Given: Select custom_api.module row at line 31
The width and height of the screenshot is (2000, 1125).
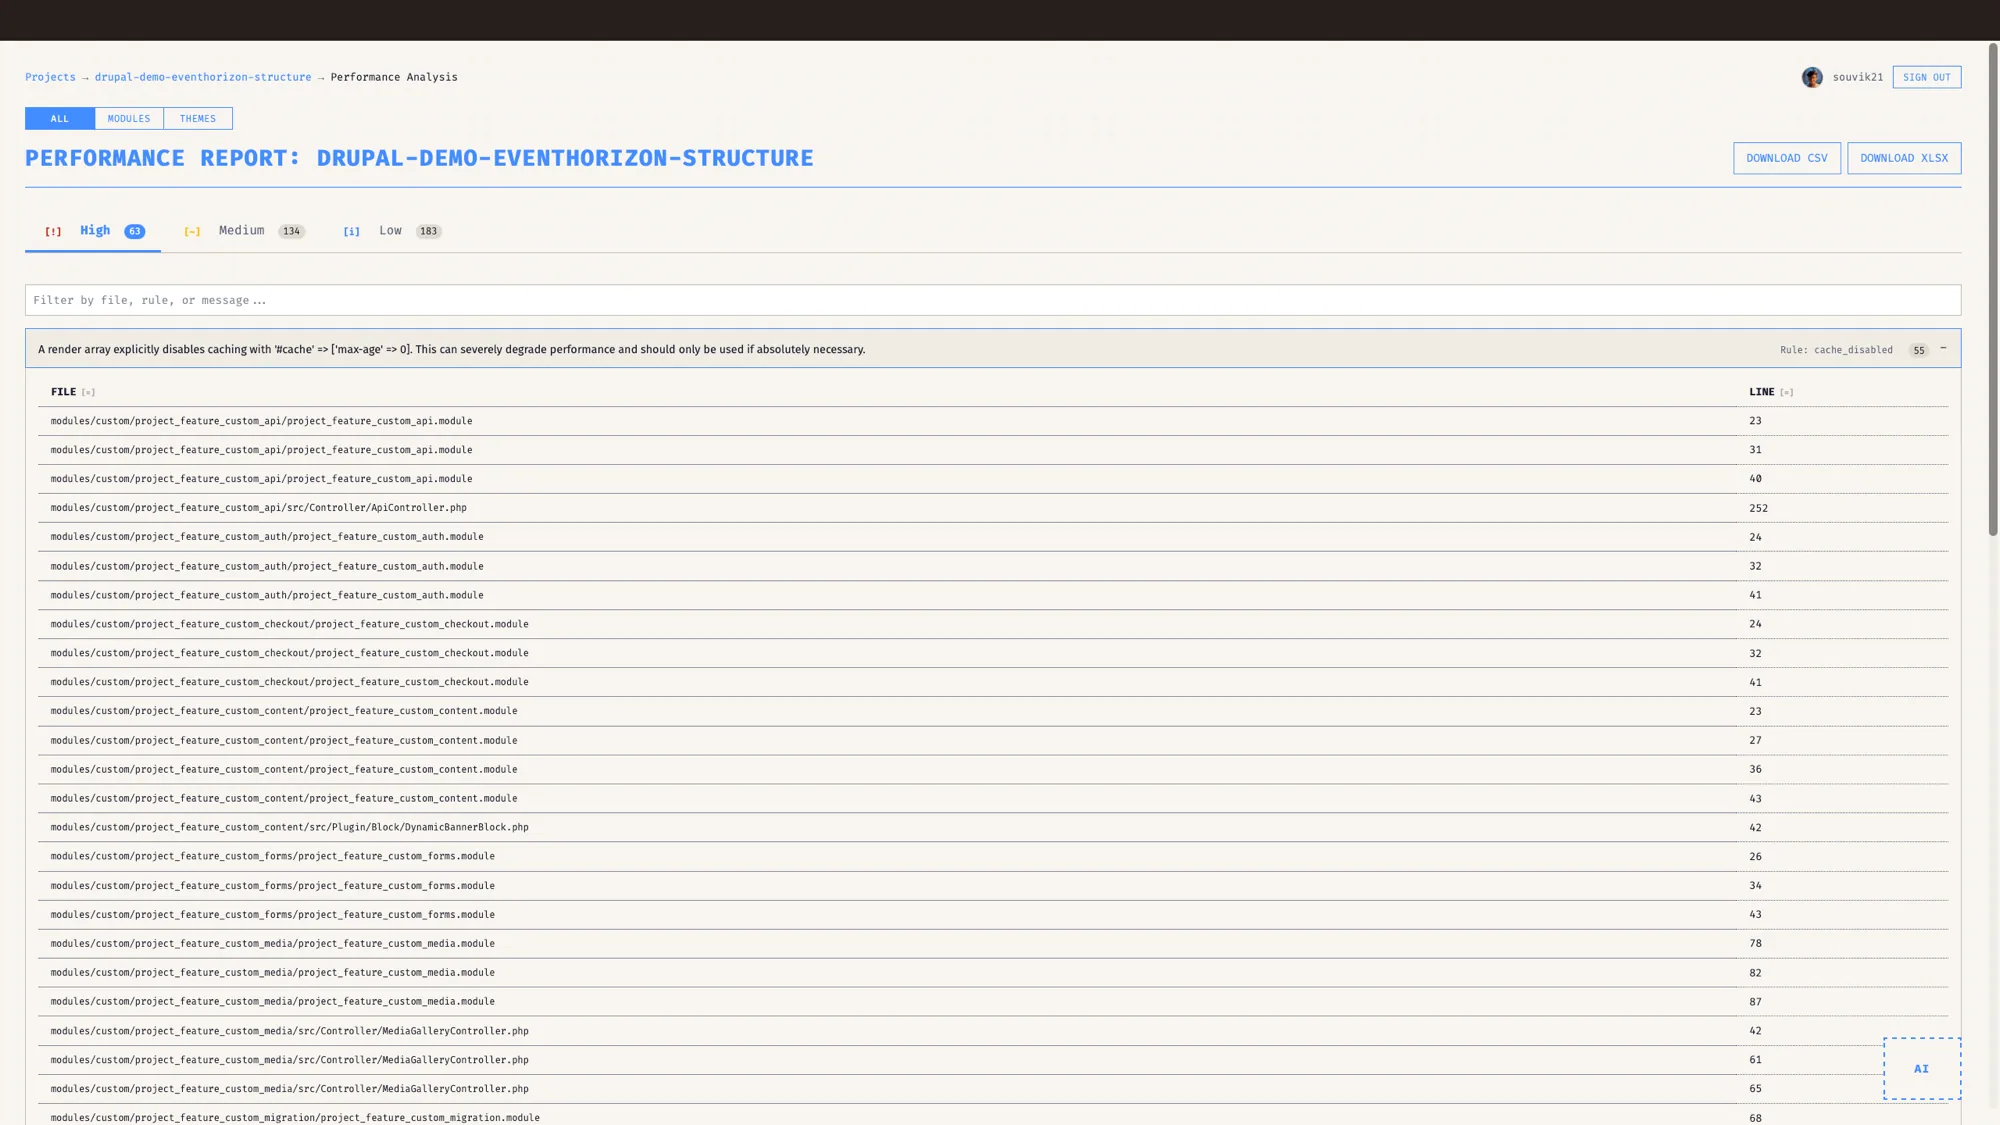Looking at the screenshot, I should point(993,450).
